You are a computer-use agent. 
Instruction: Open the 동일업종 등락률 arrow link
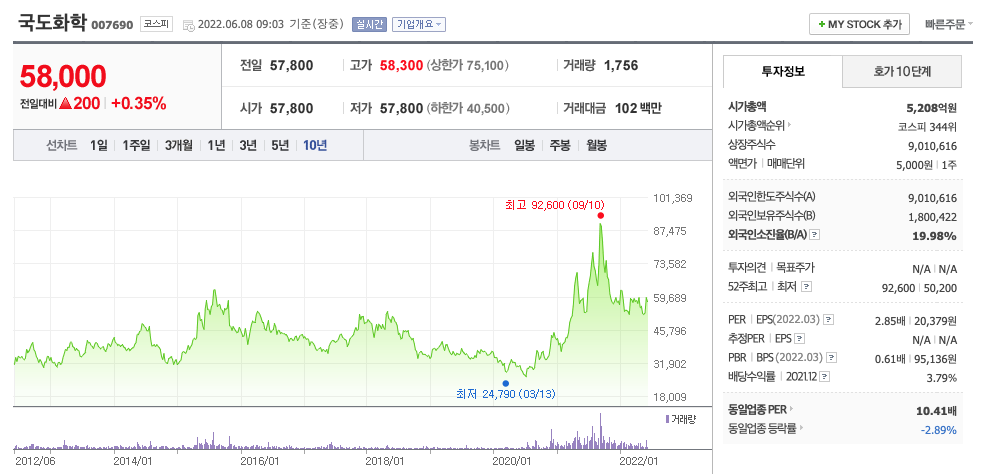[766, 428]
